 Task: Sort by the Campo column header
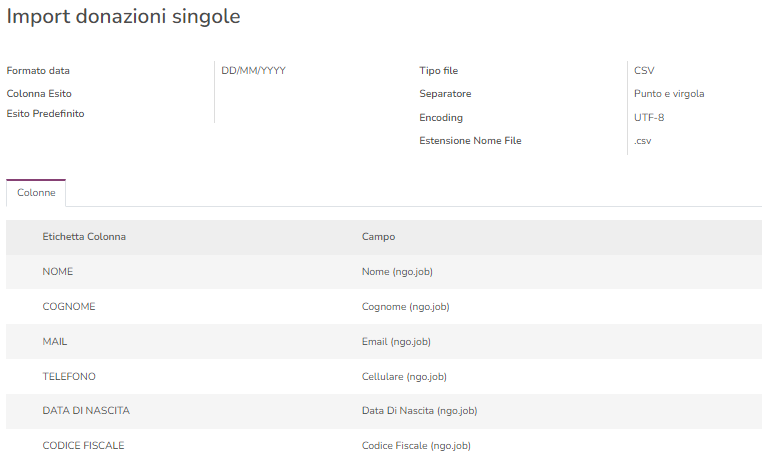click(x=378, y=237)
